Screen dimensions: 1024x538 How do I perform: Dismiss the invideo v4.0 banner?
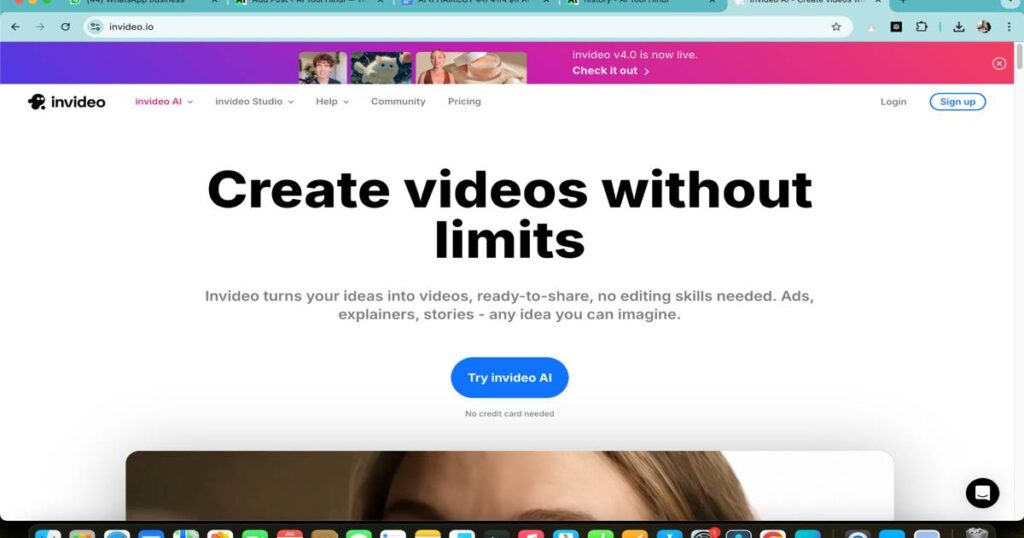999,63
